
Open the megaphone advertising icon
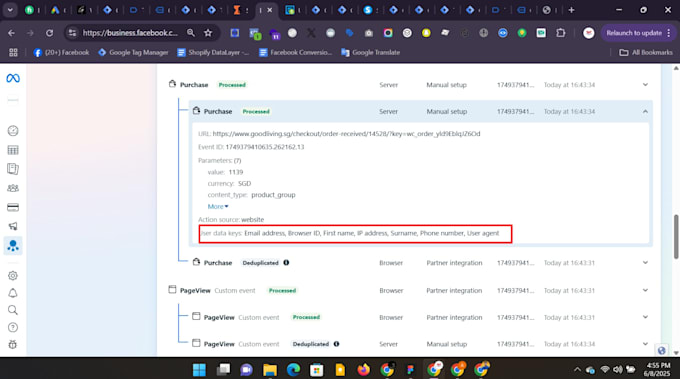13,226
